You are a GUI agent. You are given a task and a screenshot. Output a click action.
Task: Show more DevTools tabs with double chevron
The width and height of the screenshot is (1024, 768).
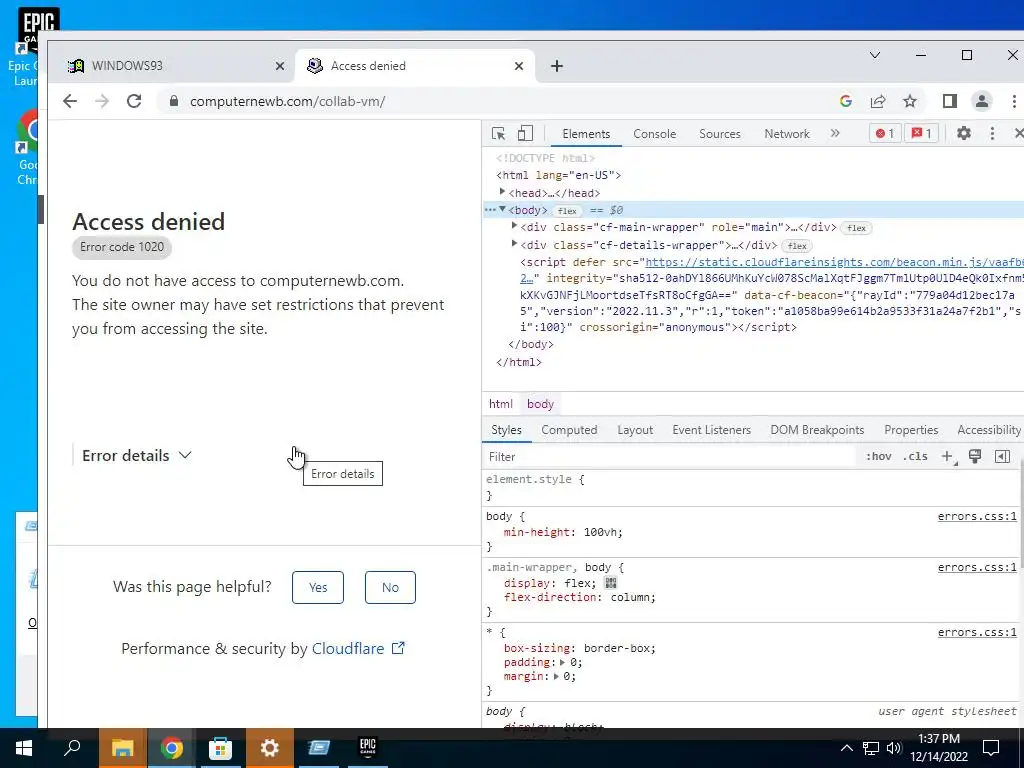[835, 133]
